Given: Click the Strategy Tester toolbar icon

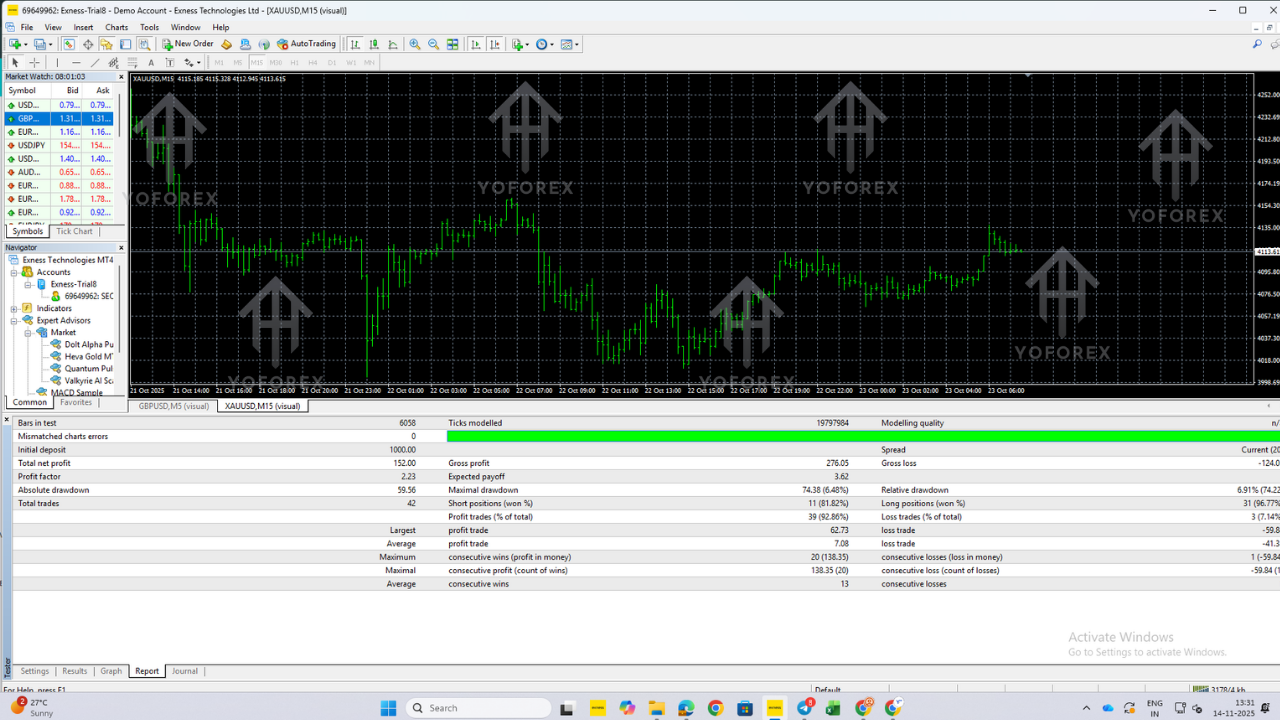Looking at the screenshot, I should pos(145,44).
